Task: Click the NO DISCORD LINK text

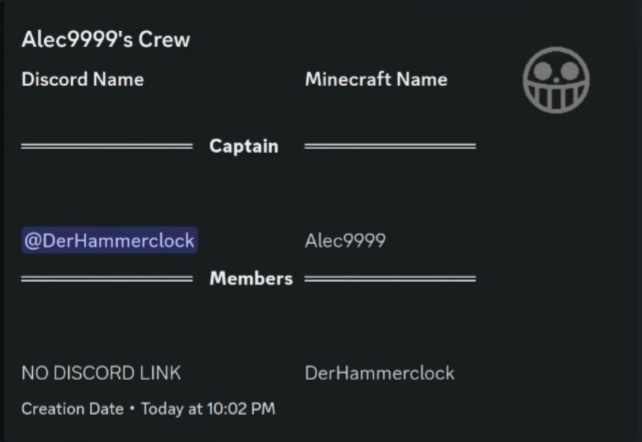Action: pyautogui.click(x=101, y=373)
